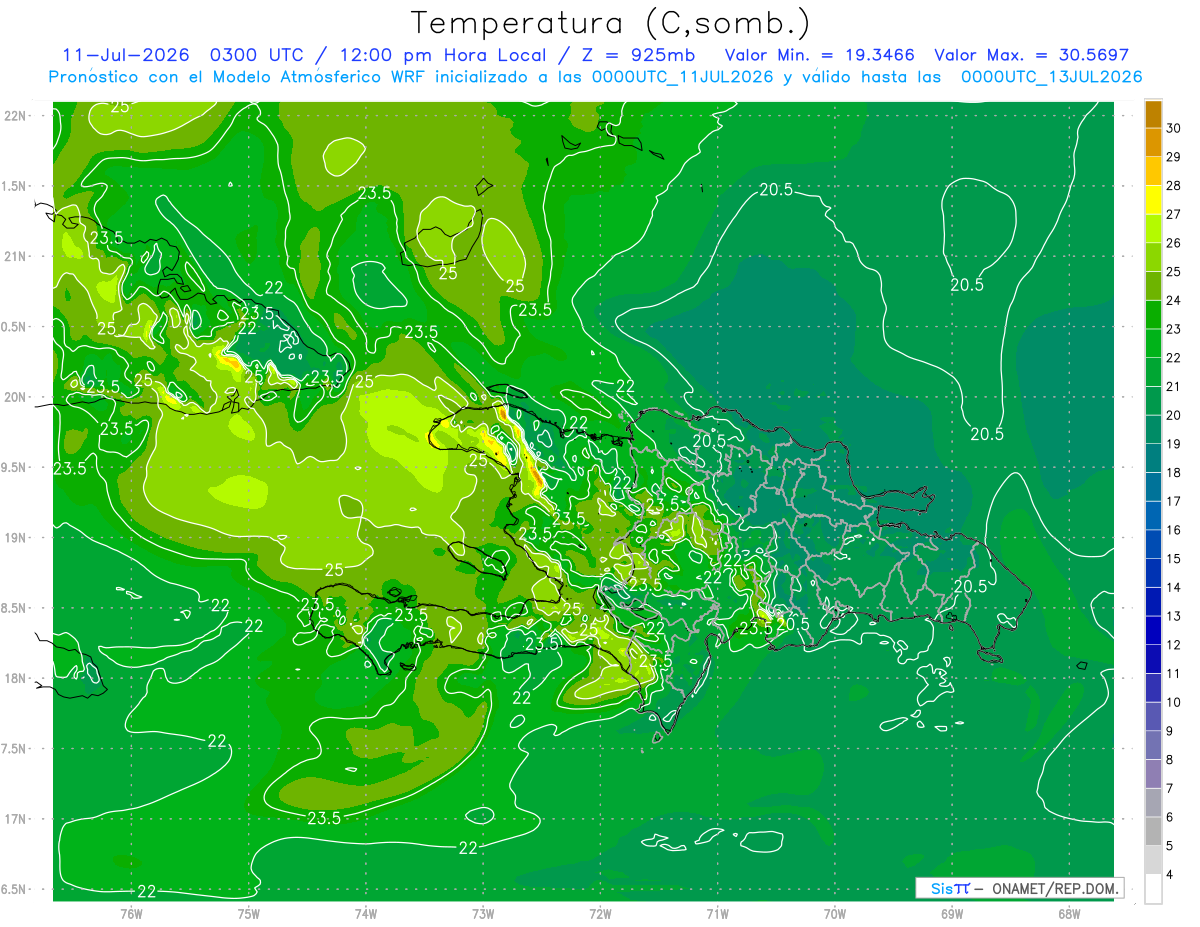1200x927 pixels.
Task: Click the '30' label on the color scale
Action: pyautogui.click(x=1173, y=129)
